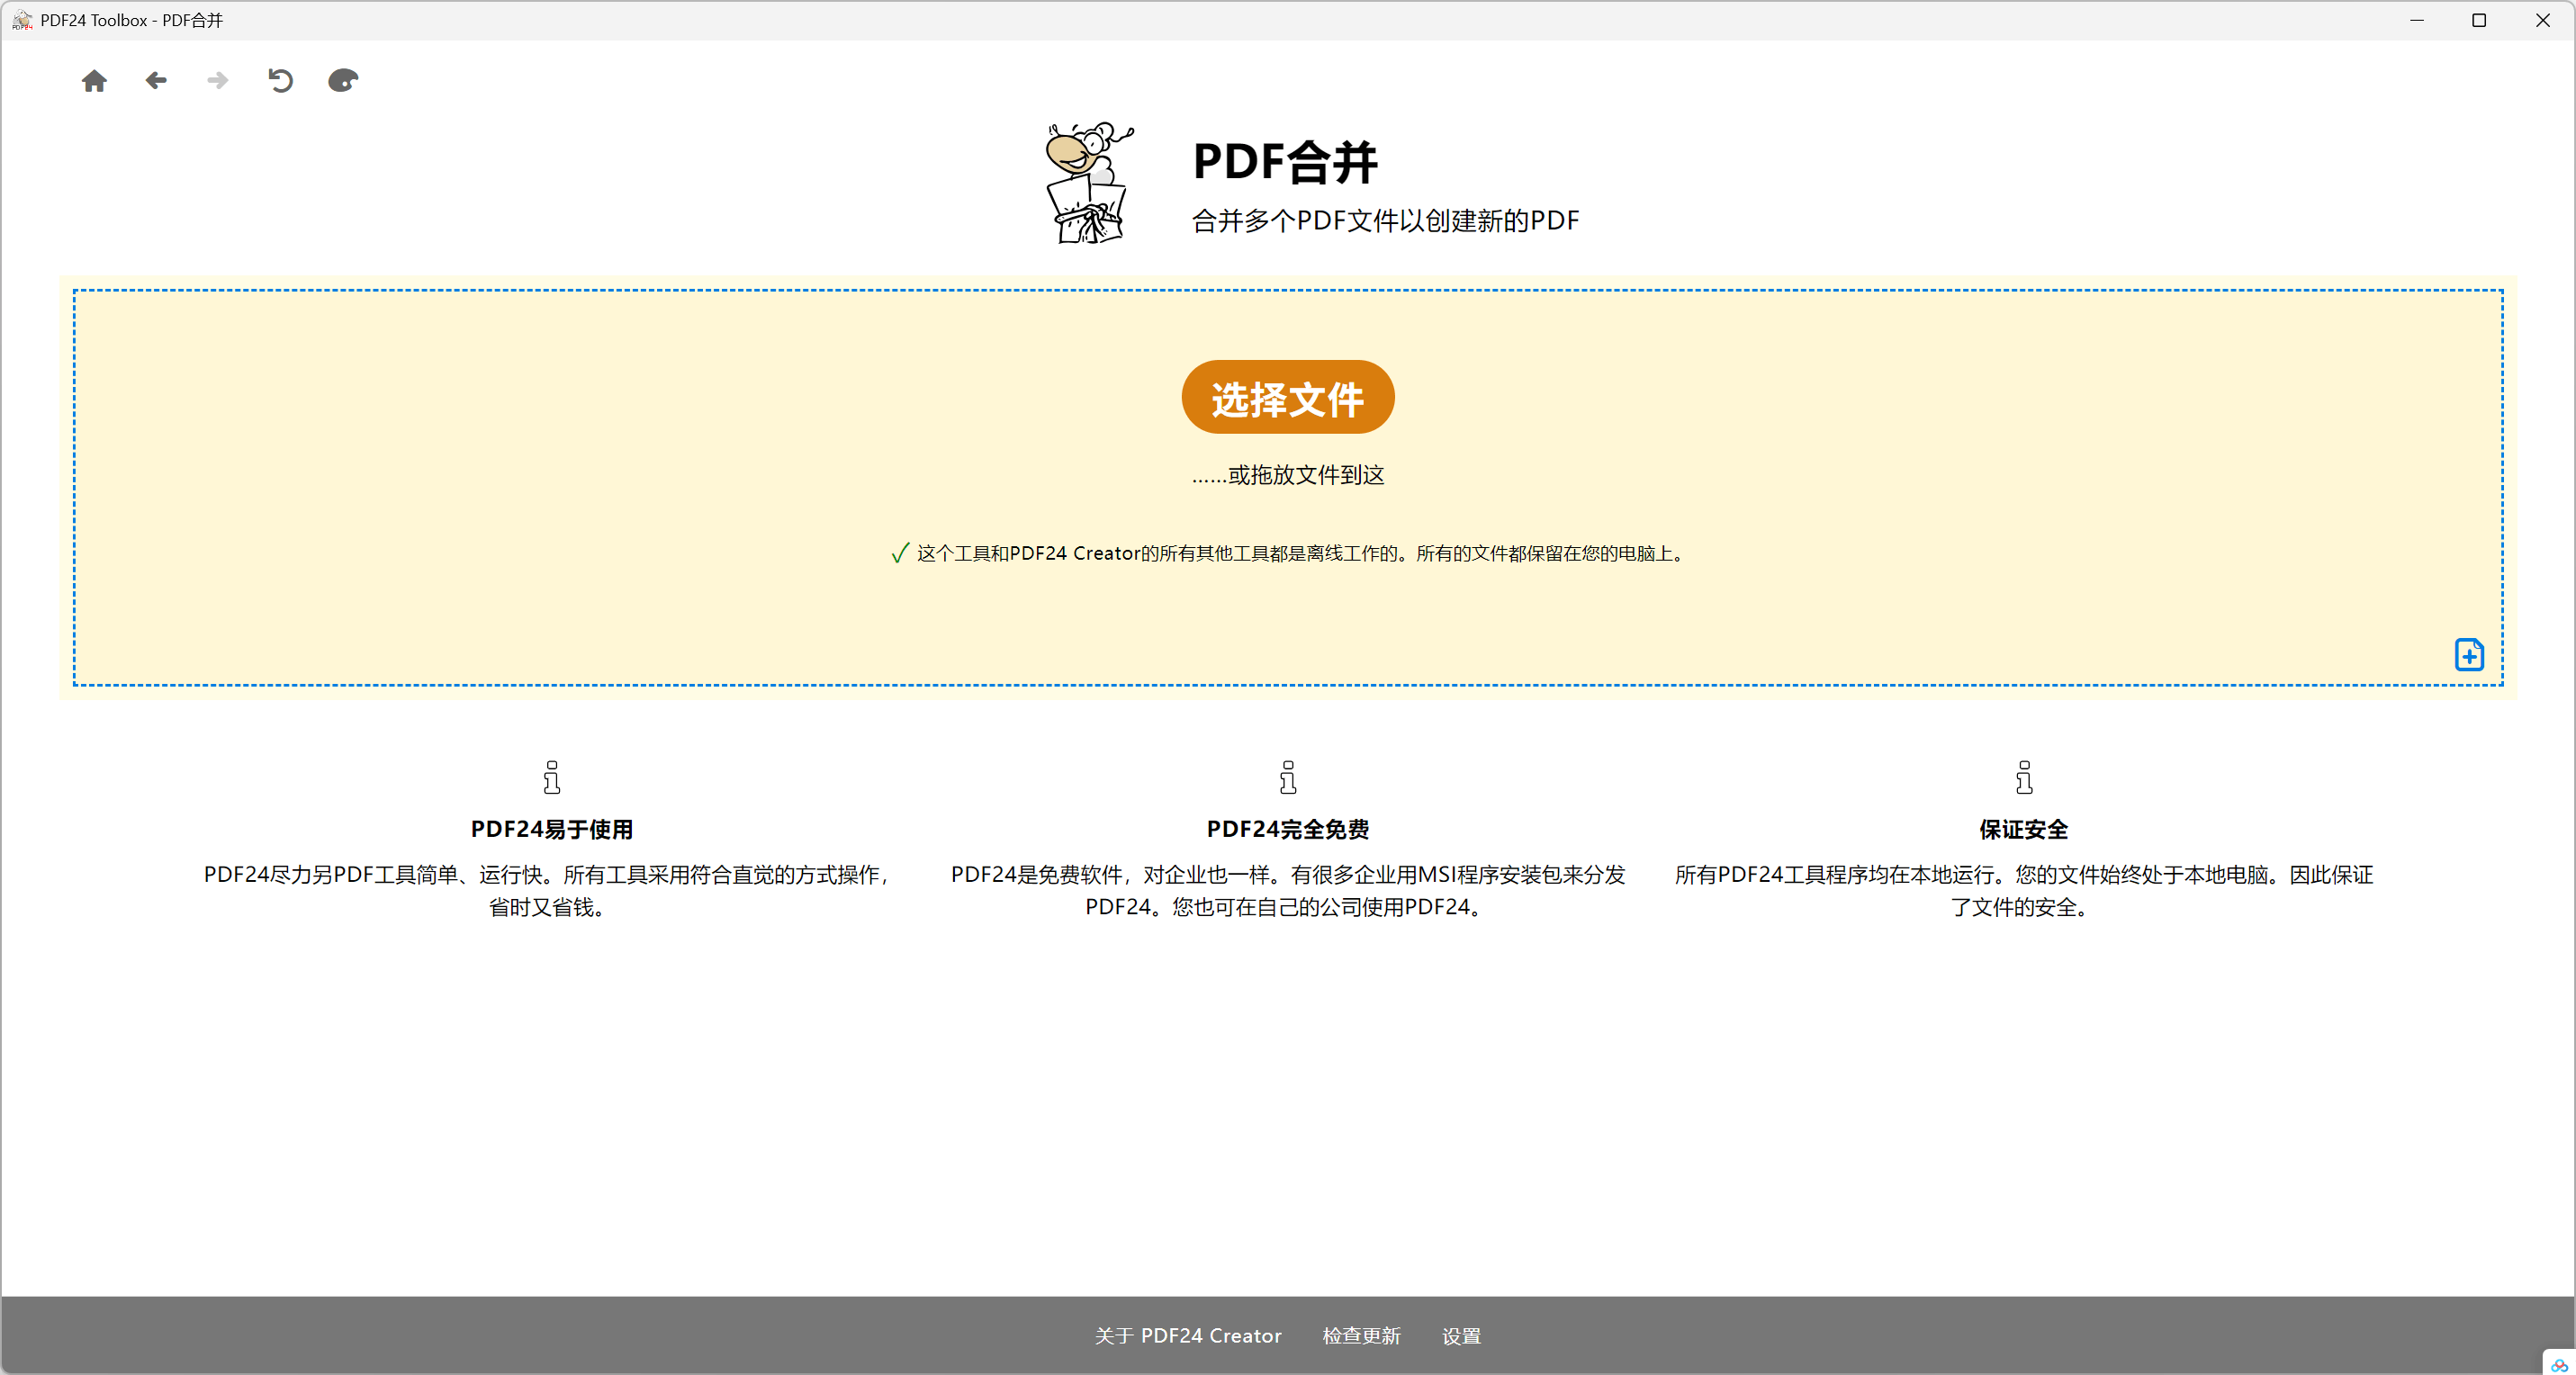Click the info icon above 保证安全
2576x1375 pixels.
tap(2023, 777)
